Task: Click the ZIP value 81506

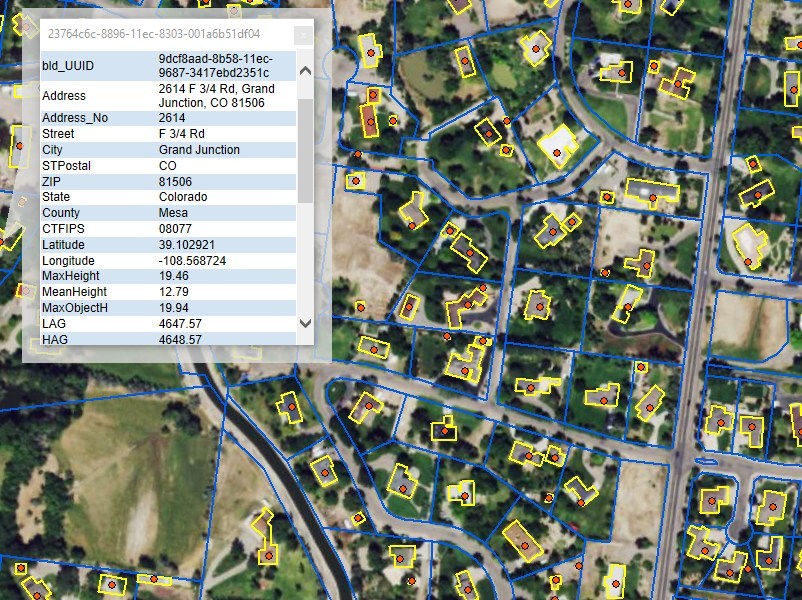Action: tap(175, 182)
